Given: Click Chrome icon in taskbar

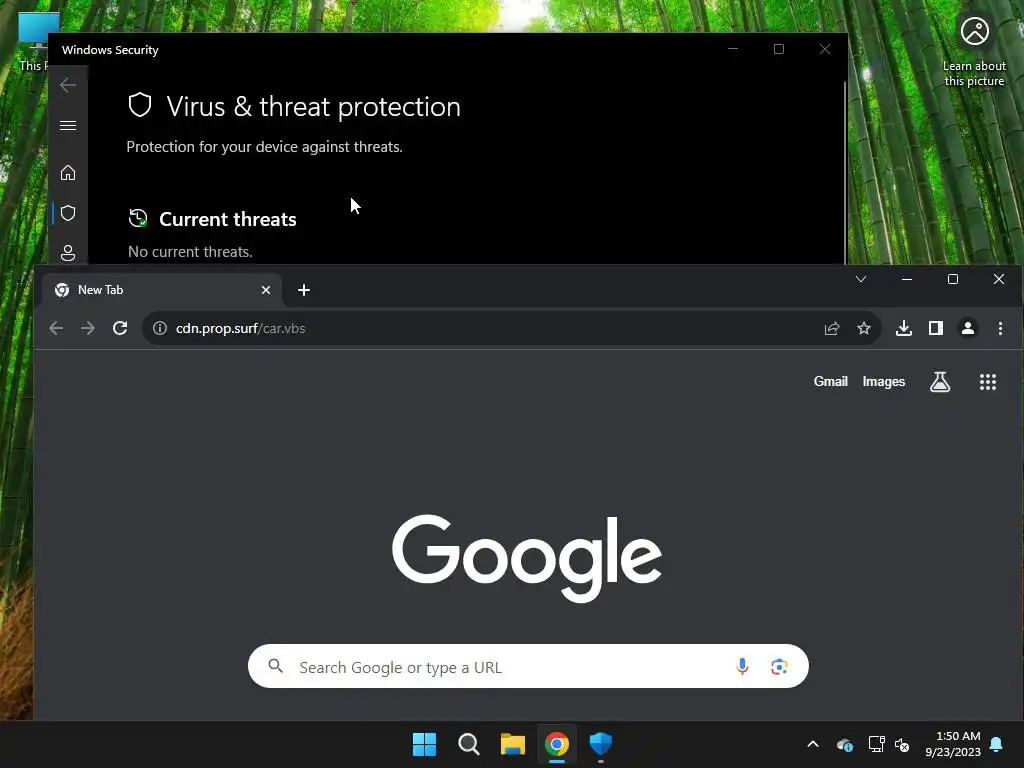Looking at the screenshot, I should pos(556,744).
